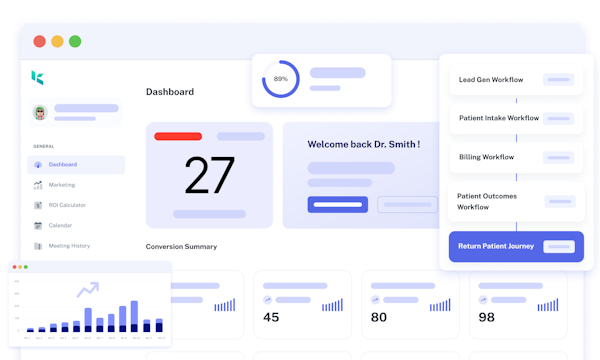
Task: Open the Patient Intake Workflow card
Action: coord(516,118)
